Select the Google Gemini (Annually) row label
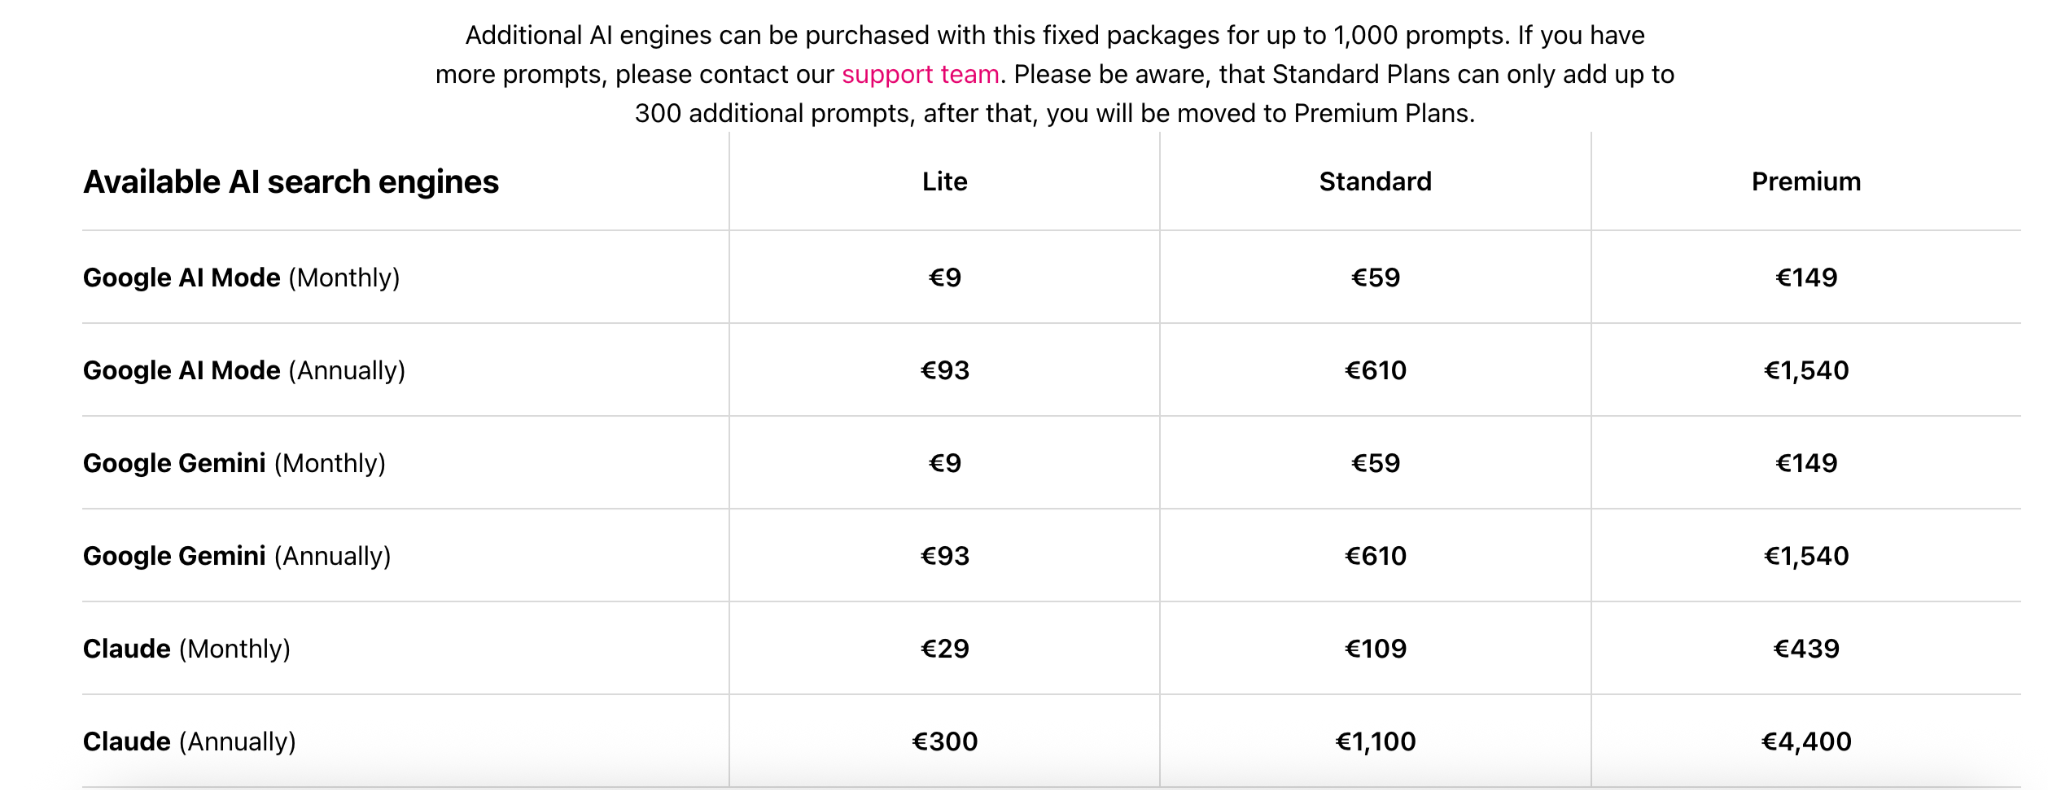The height and width of the screenshot is (790, 2048). pyautogui.click(x=237, y=556)
